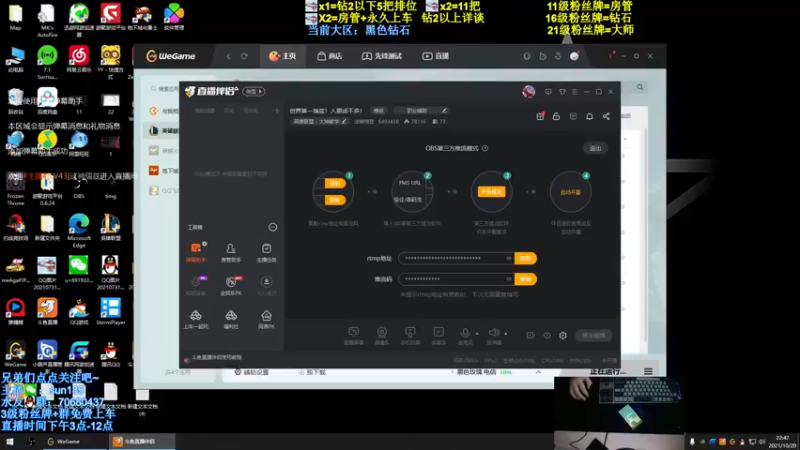800x450 pixels.
Task: Click the WeGame search magnifier icon
Action: 640,87
